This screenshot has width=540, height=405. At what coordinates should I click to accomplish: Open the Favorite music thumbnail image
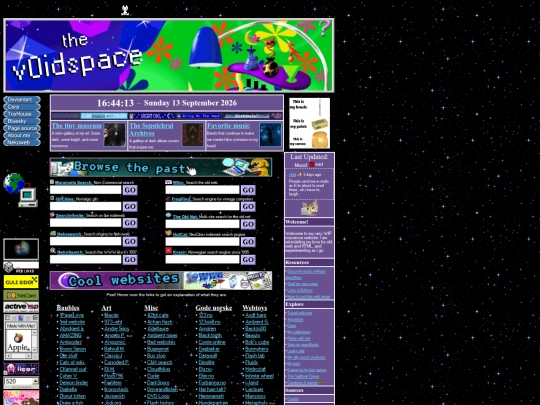270,135
